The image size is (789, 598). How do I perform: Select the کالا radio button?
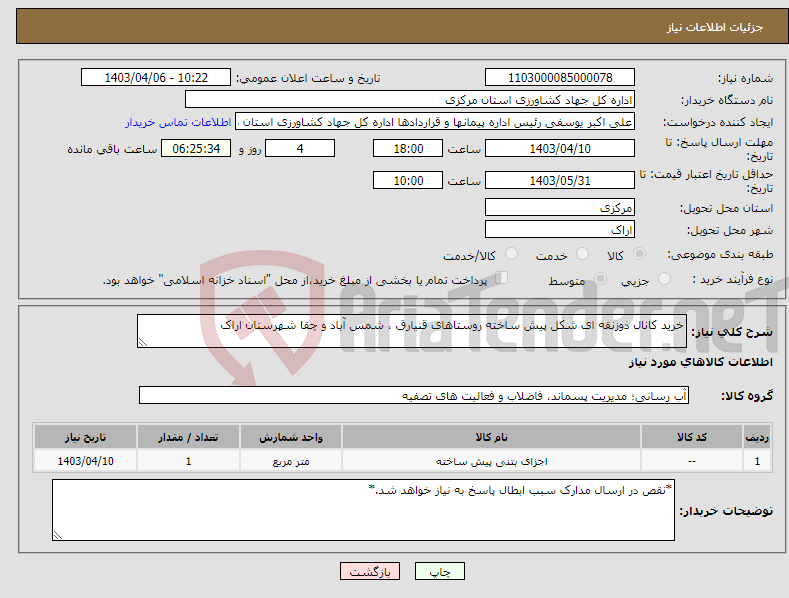(x=640, y=254)
